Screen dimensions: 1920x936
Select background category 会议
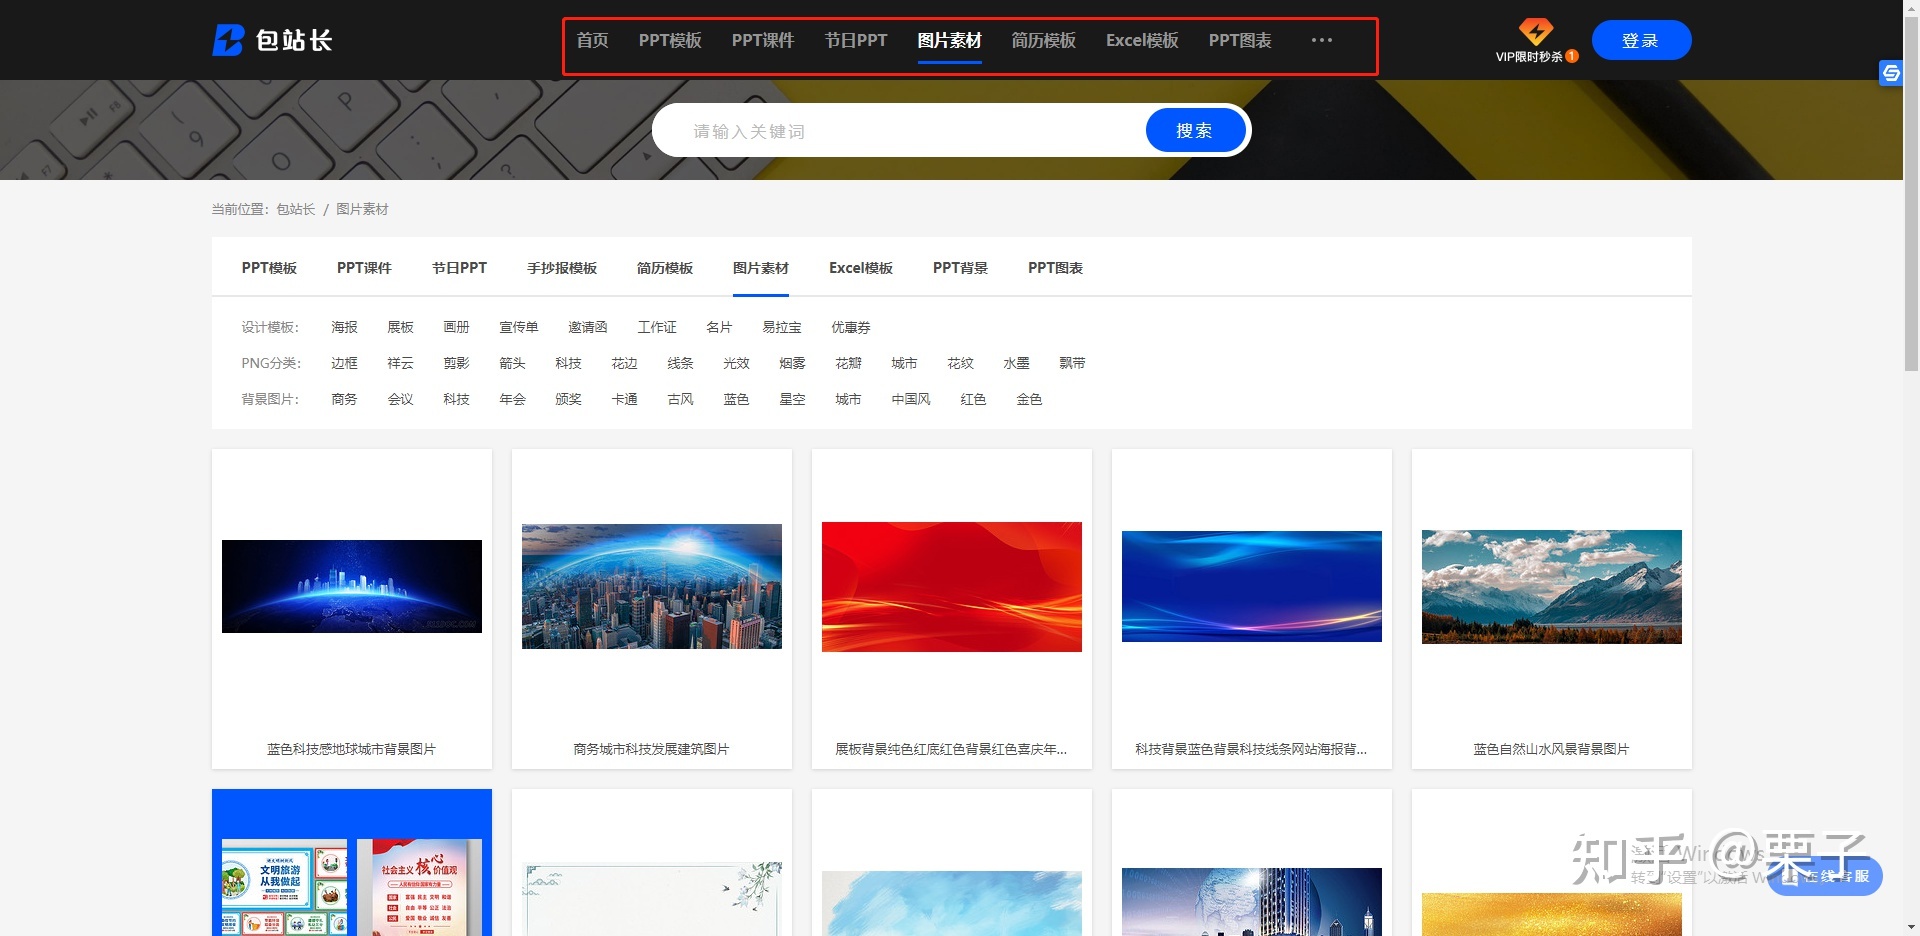[x=400, y=399]
